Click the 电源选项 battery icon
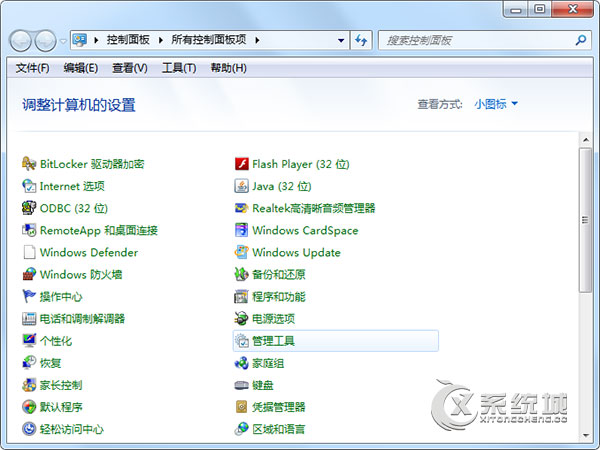This screenshot has height=450, width=600. (241, 319)
